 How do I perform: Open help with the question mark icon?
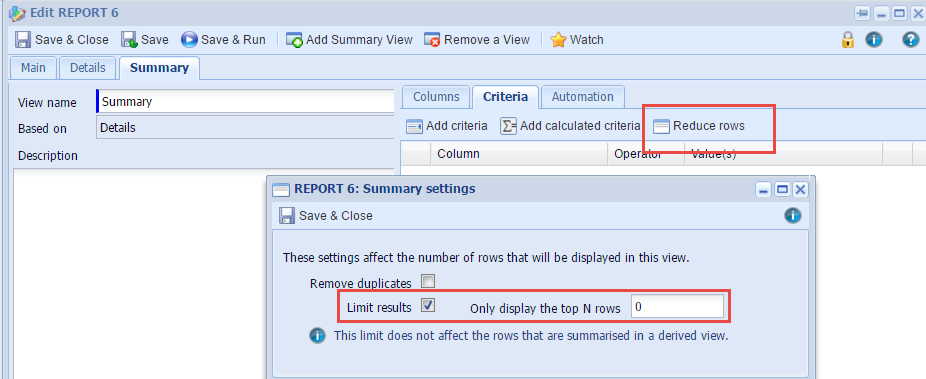pos(910,40)
